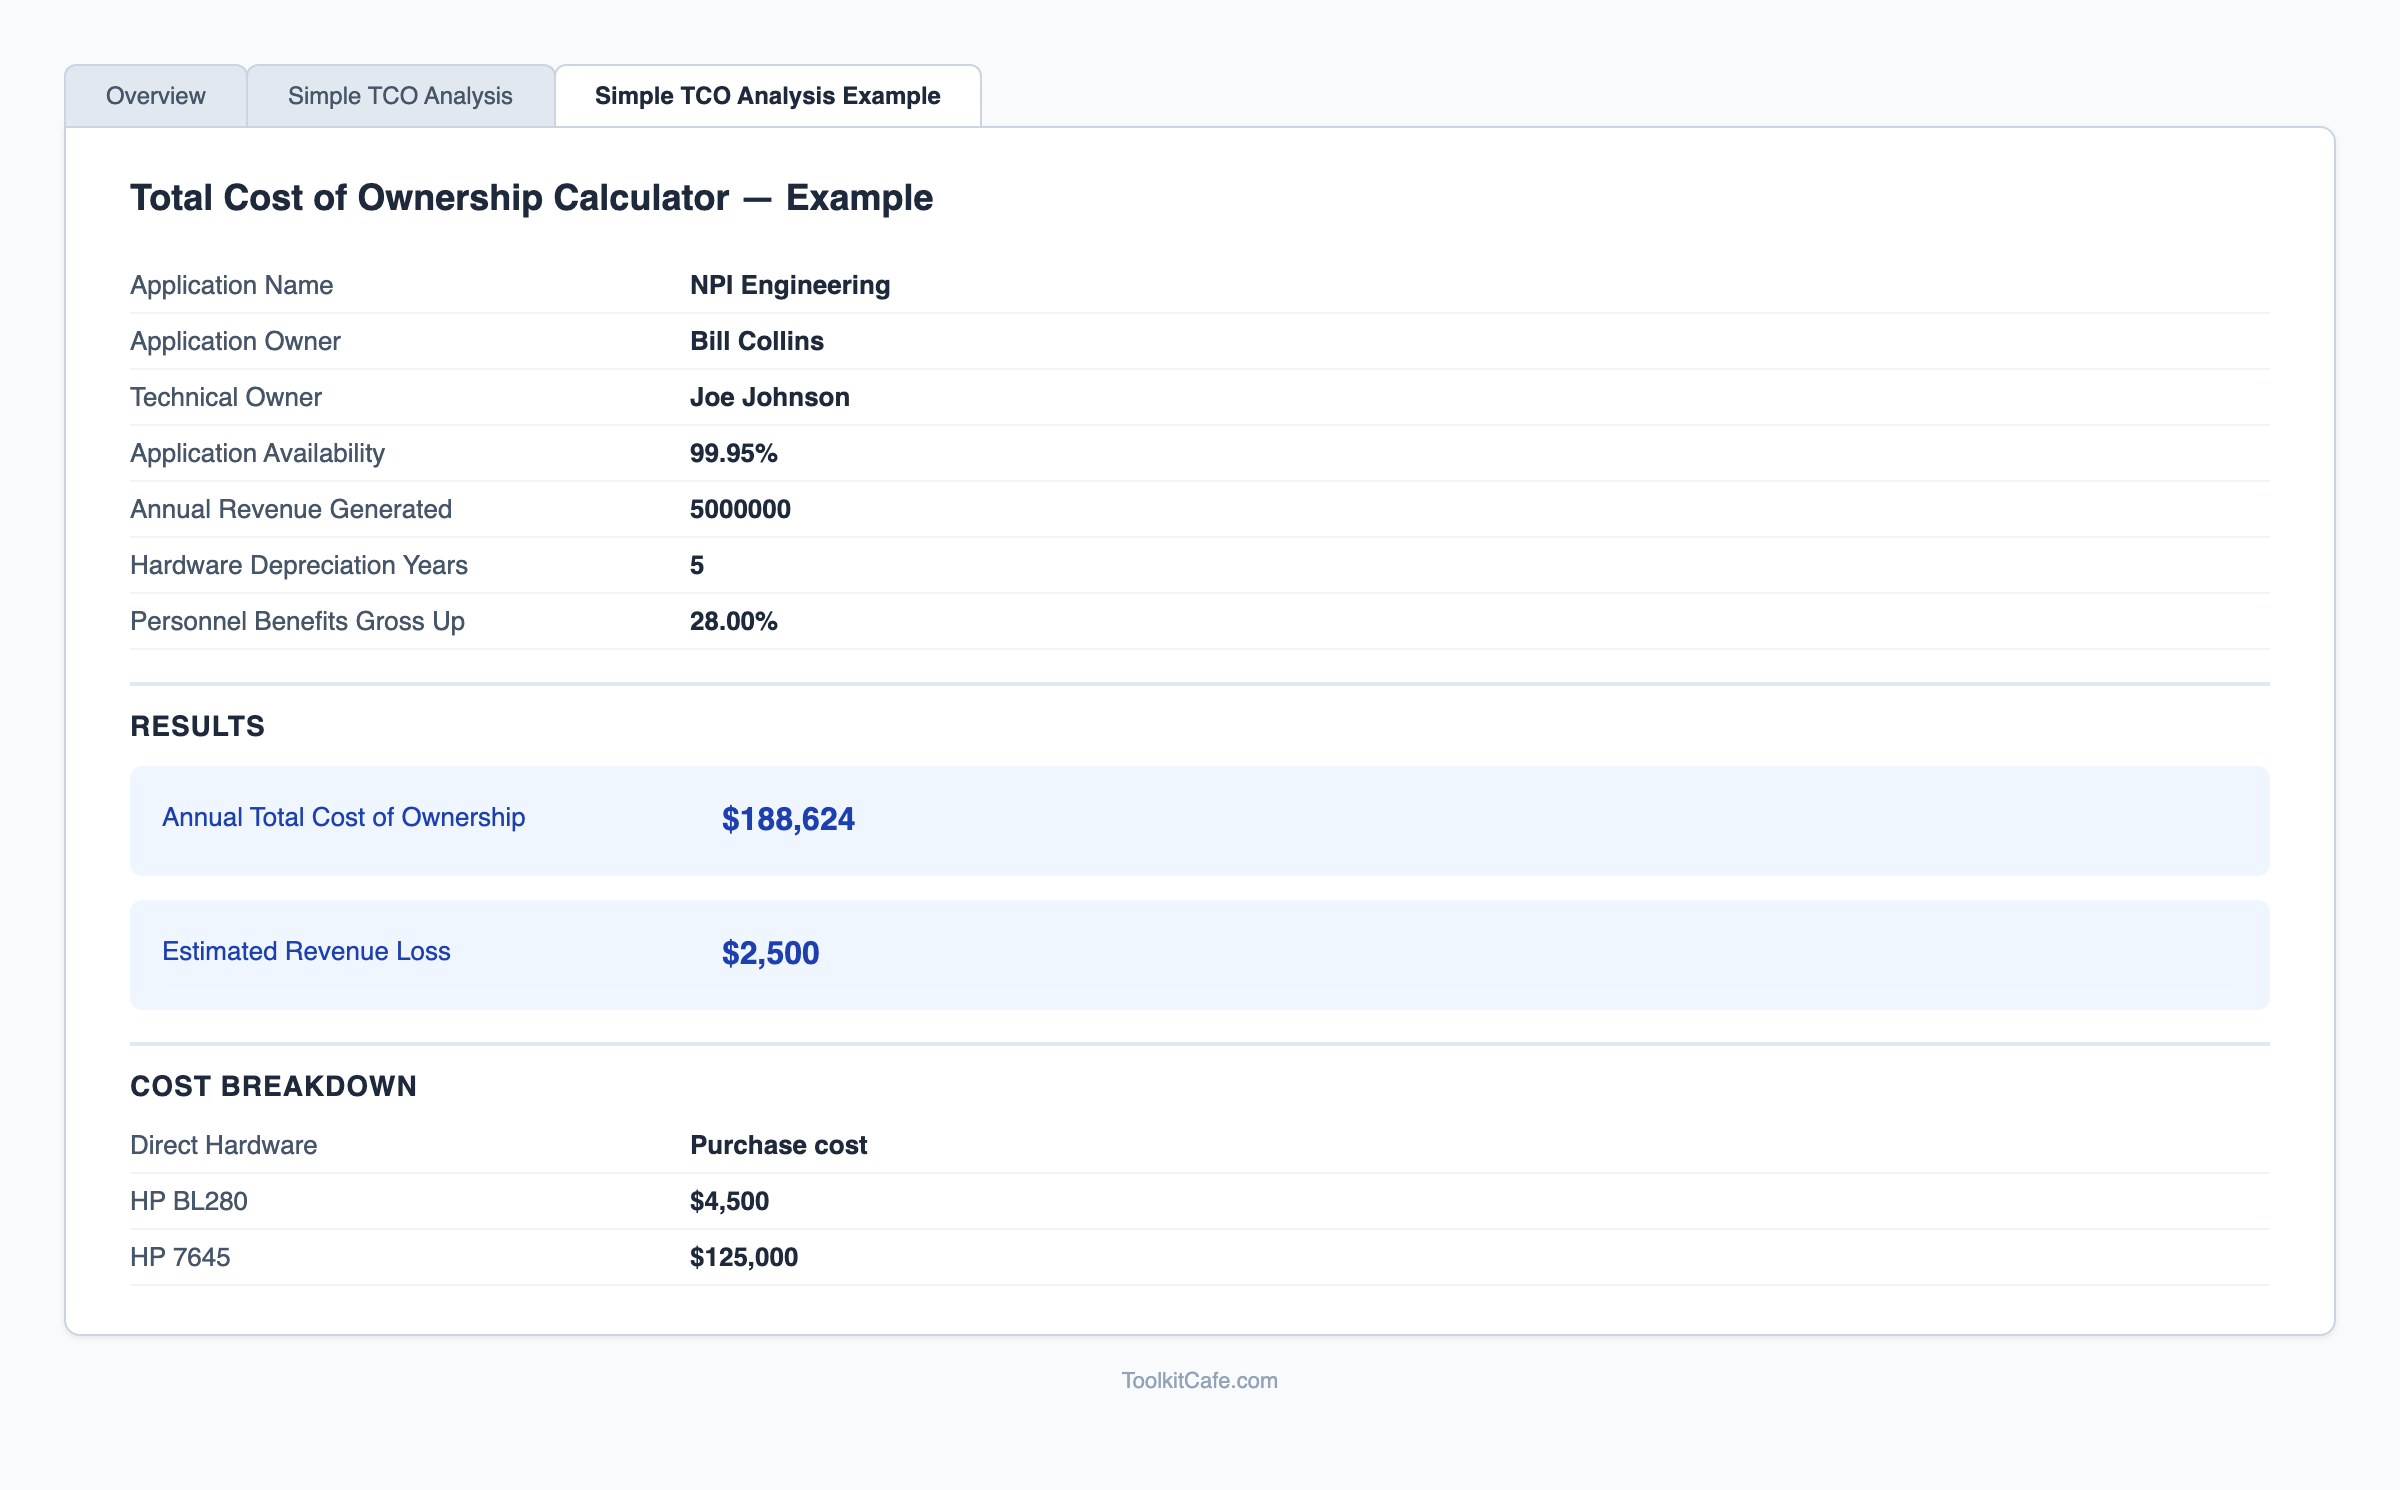Click the 99.95% availability value
The width and height of the screenshot is (2400, 1490).
point(733,453)
